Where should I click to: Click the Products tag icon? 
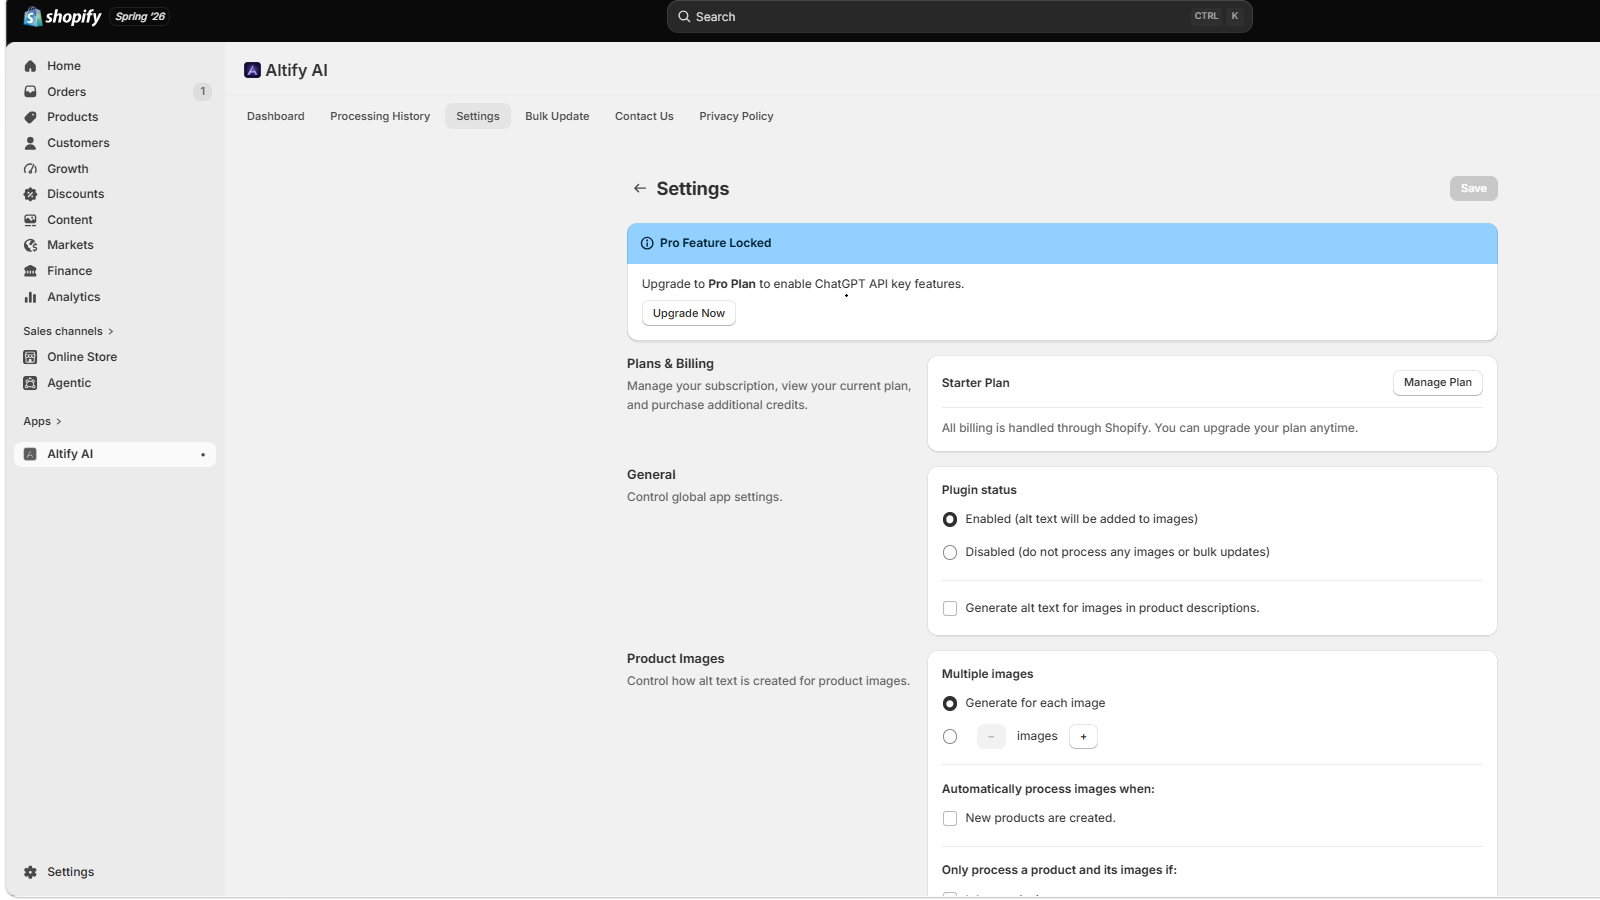pos(31,117)
